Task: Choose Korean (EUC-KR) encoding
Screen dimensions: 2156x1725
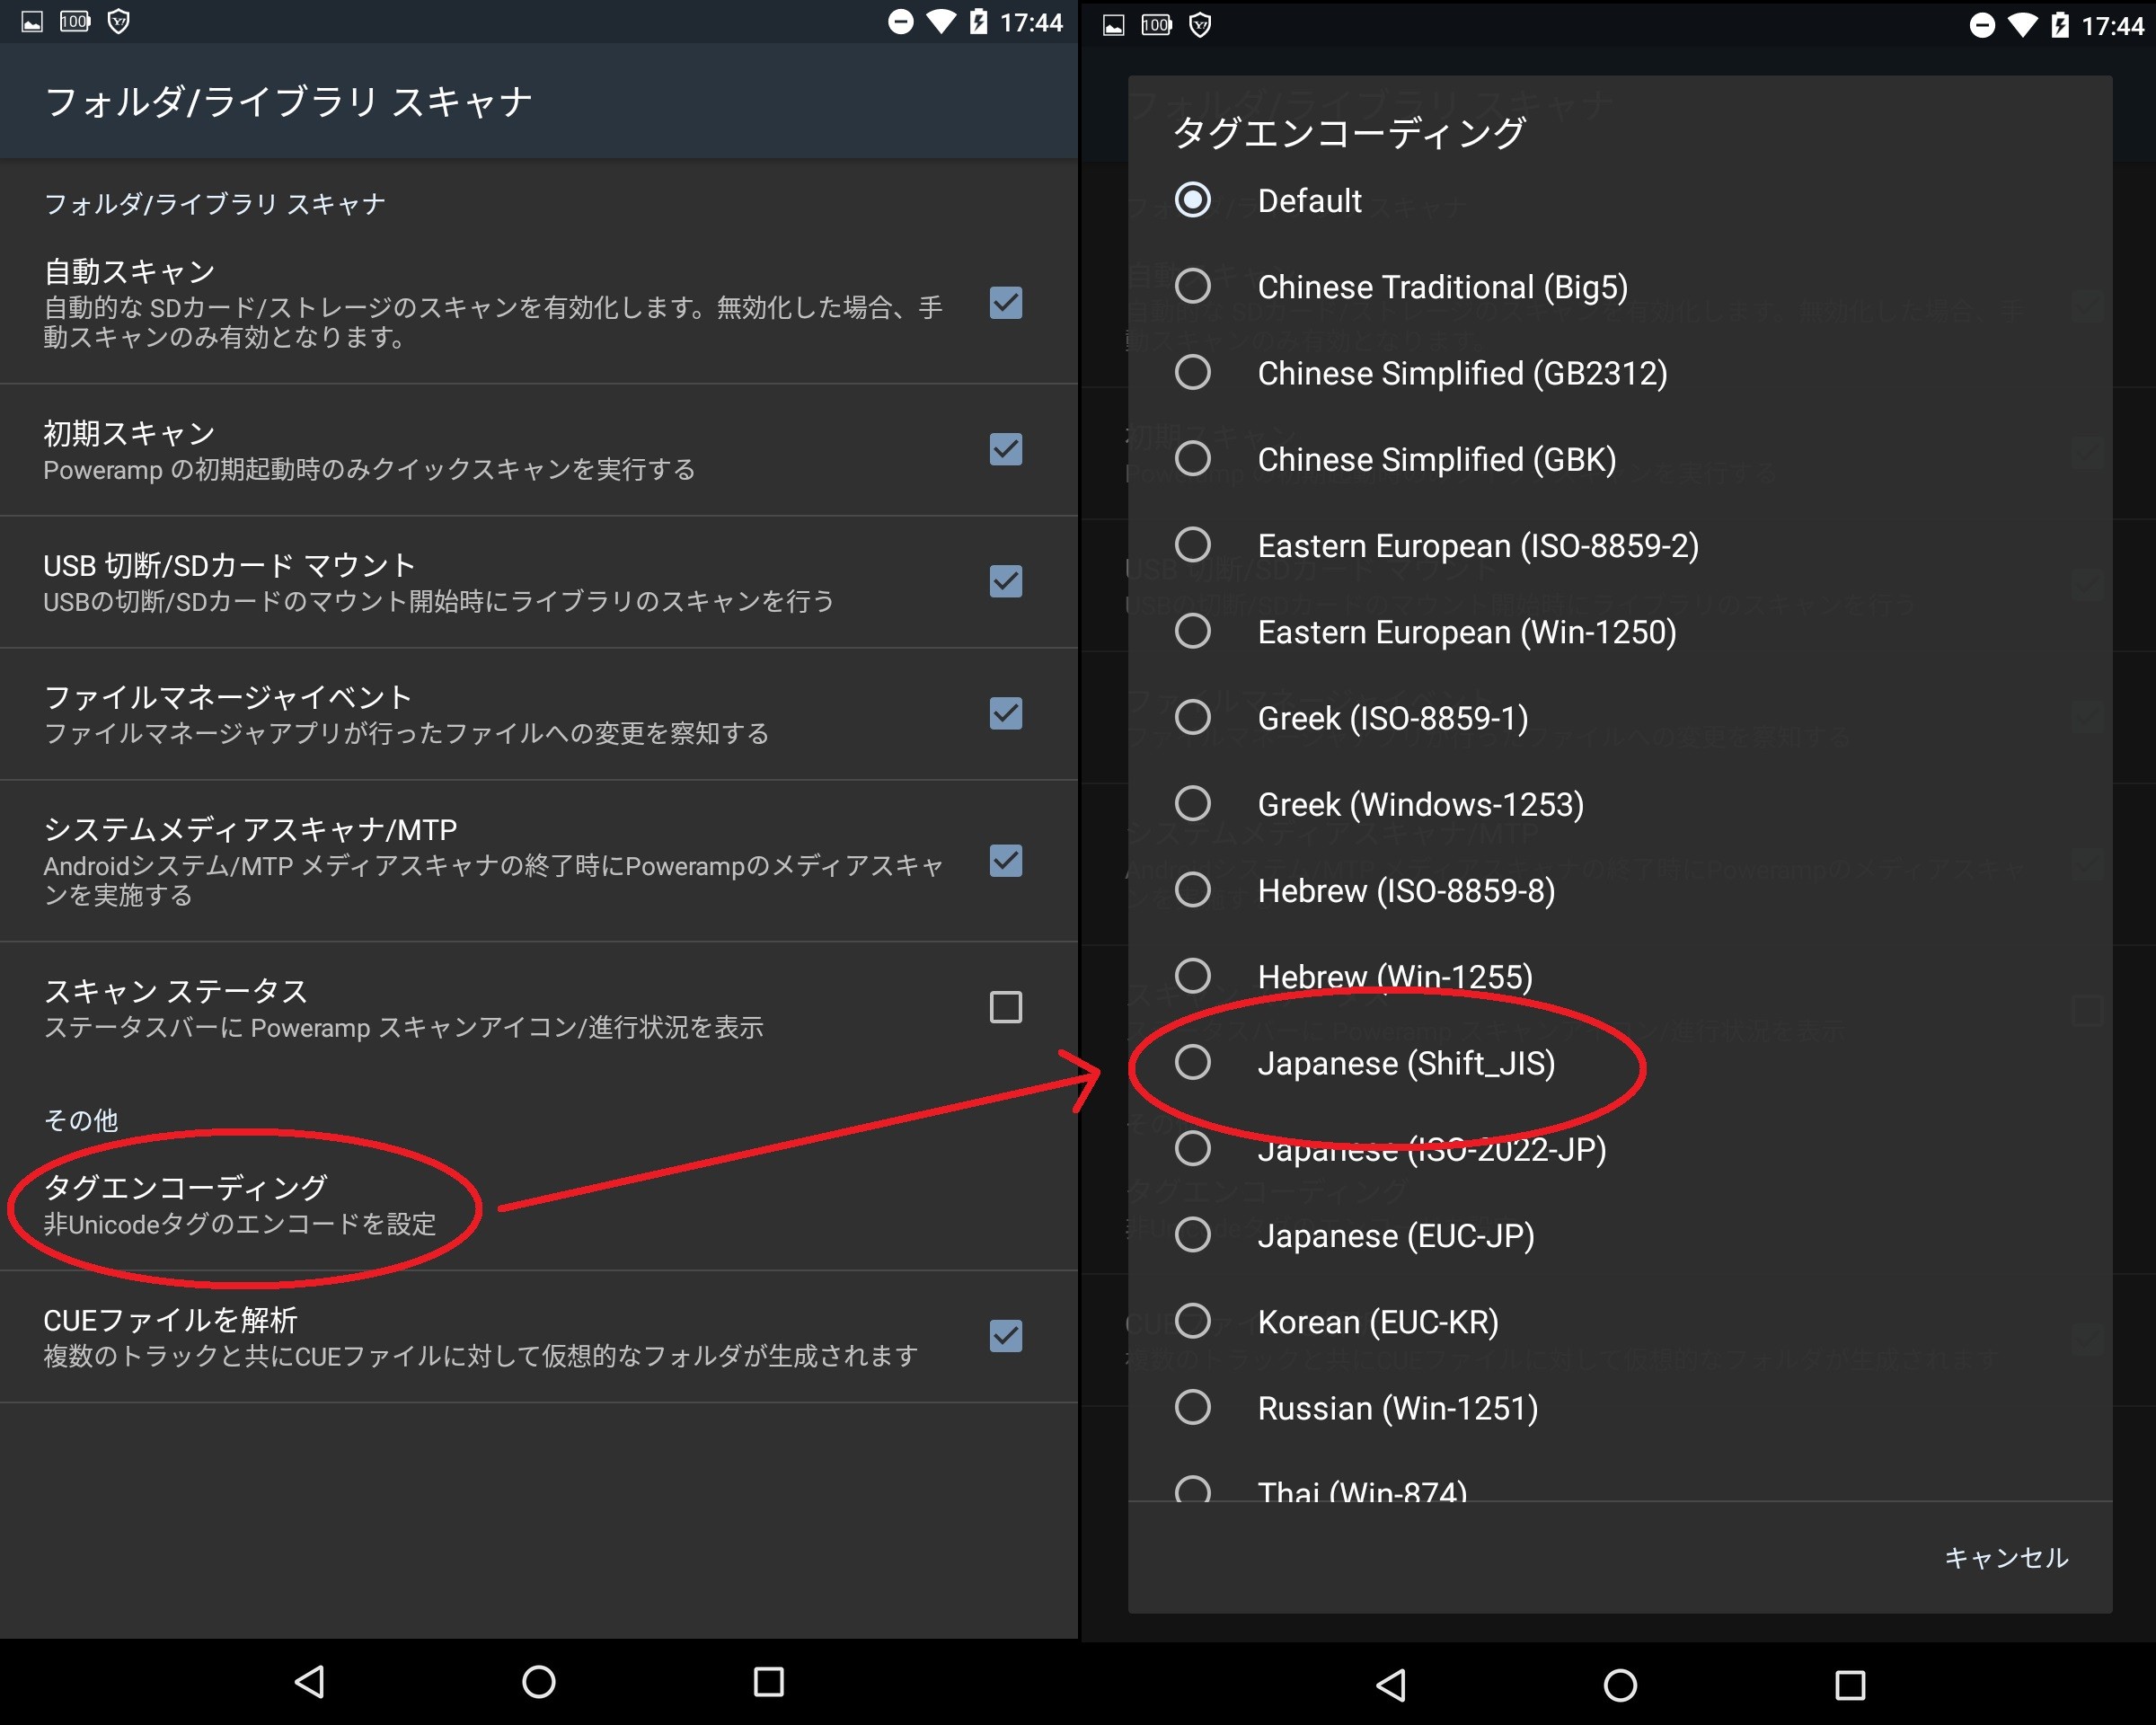Action: (1193, 1321)
